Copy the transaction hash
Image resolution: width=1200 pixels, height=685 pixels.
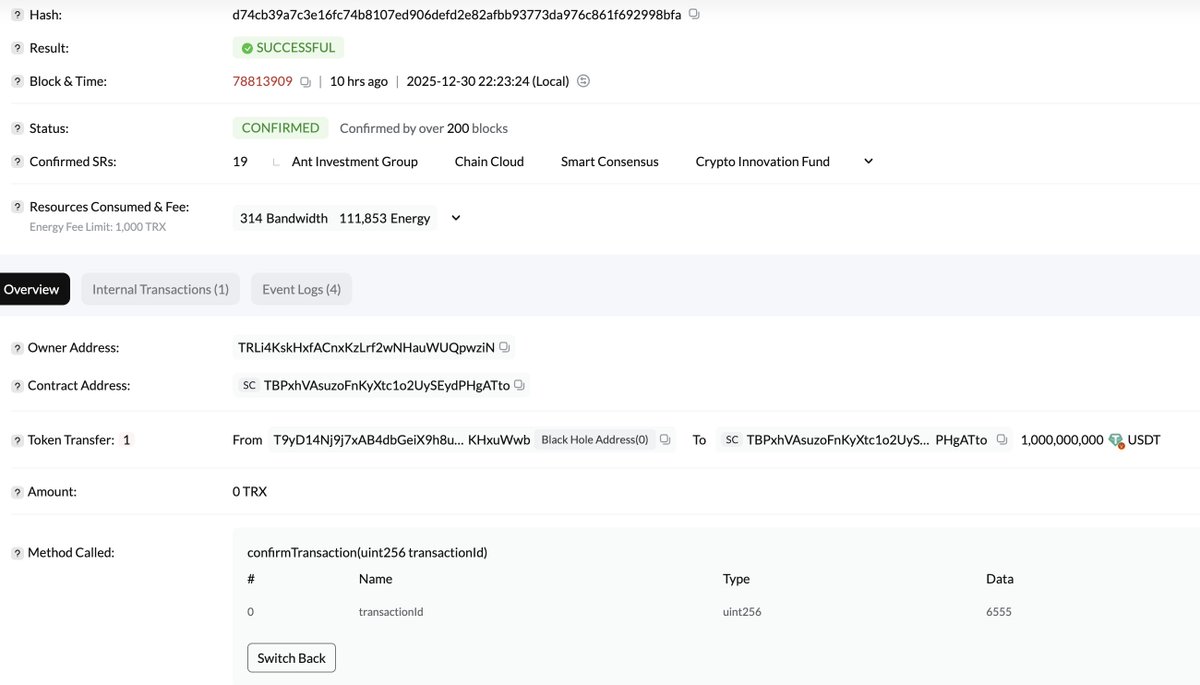[x=695, y=15]
